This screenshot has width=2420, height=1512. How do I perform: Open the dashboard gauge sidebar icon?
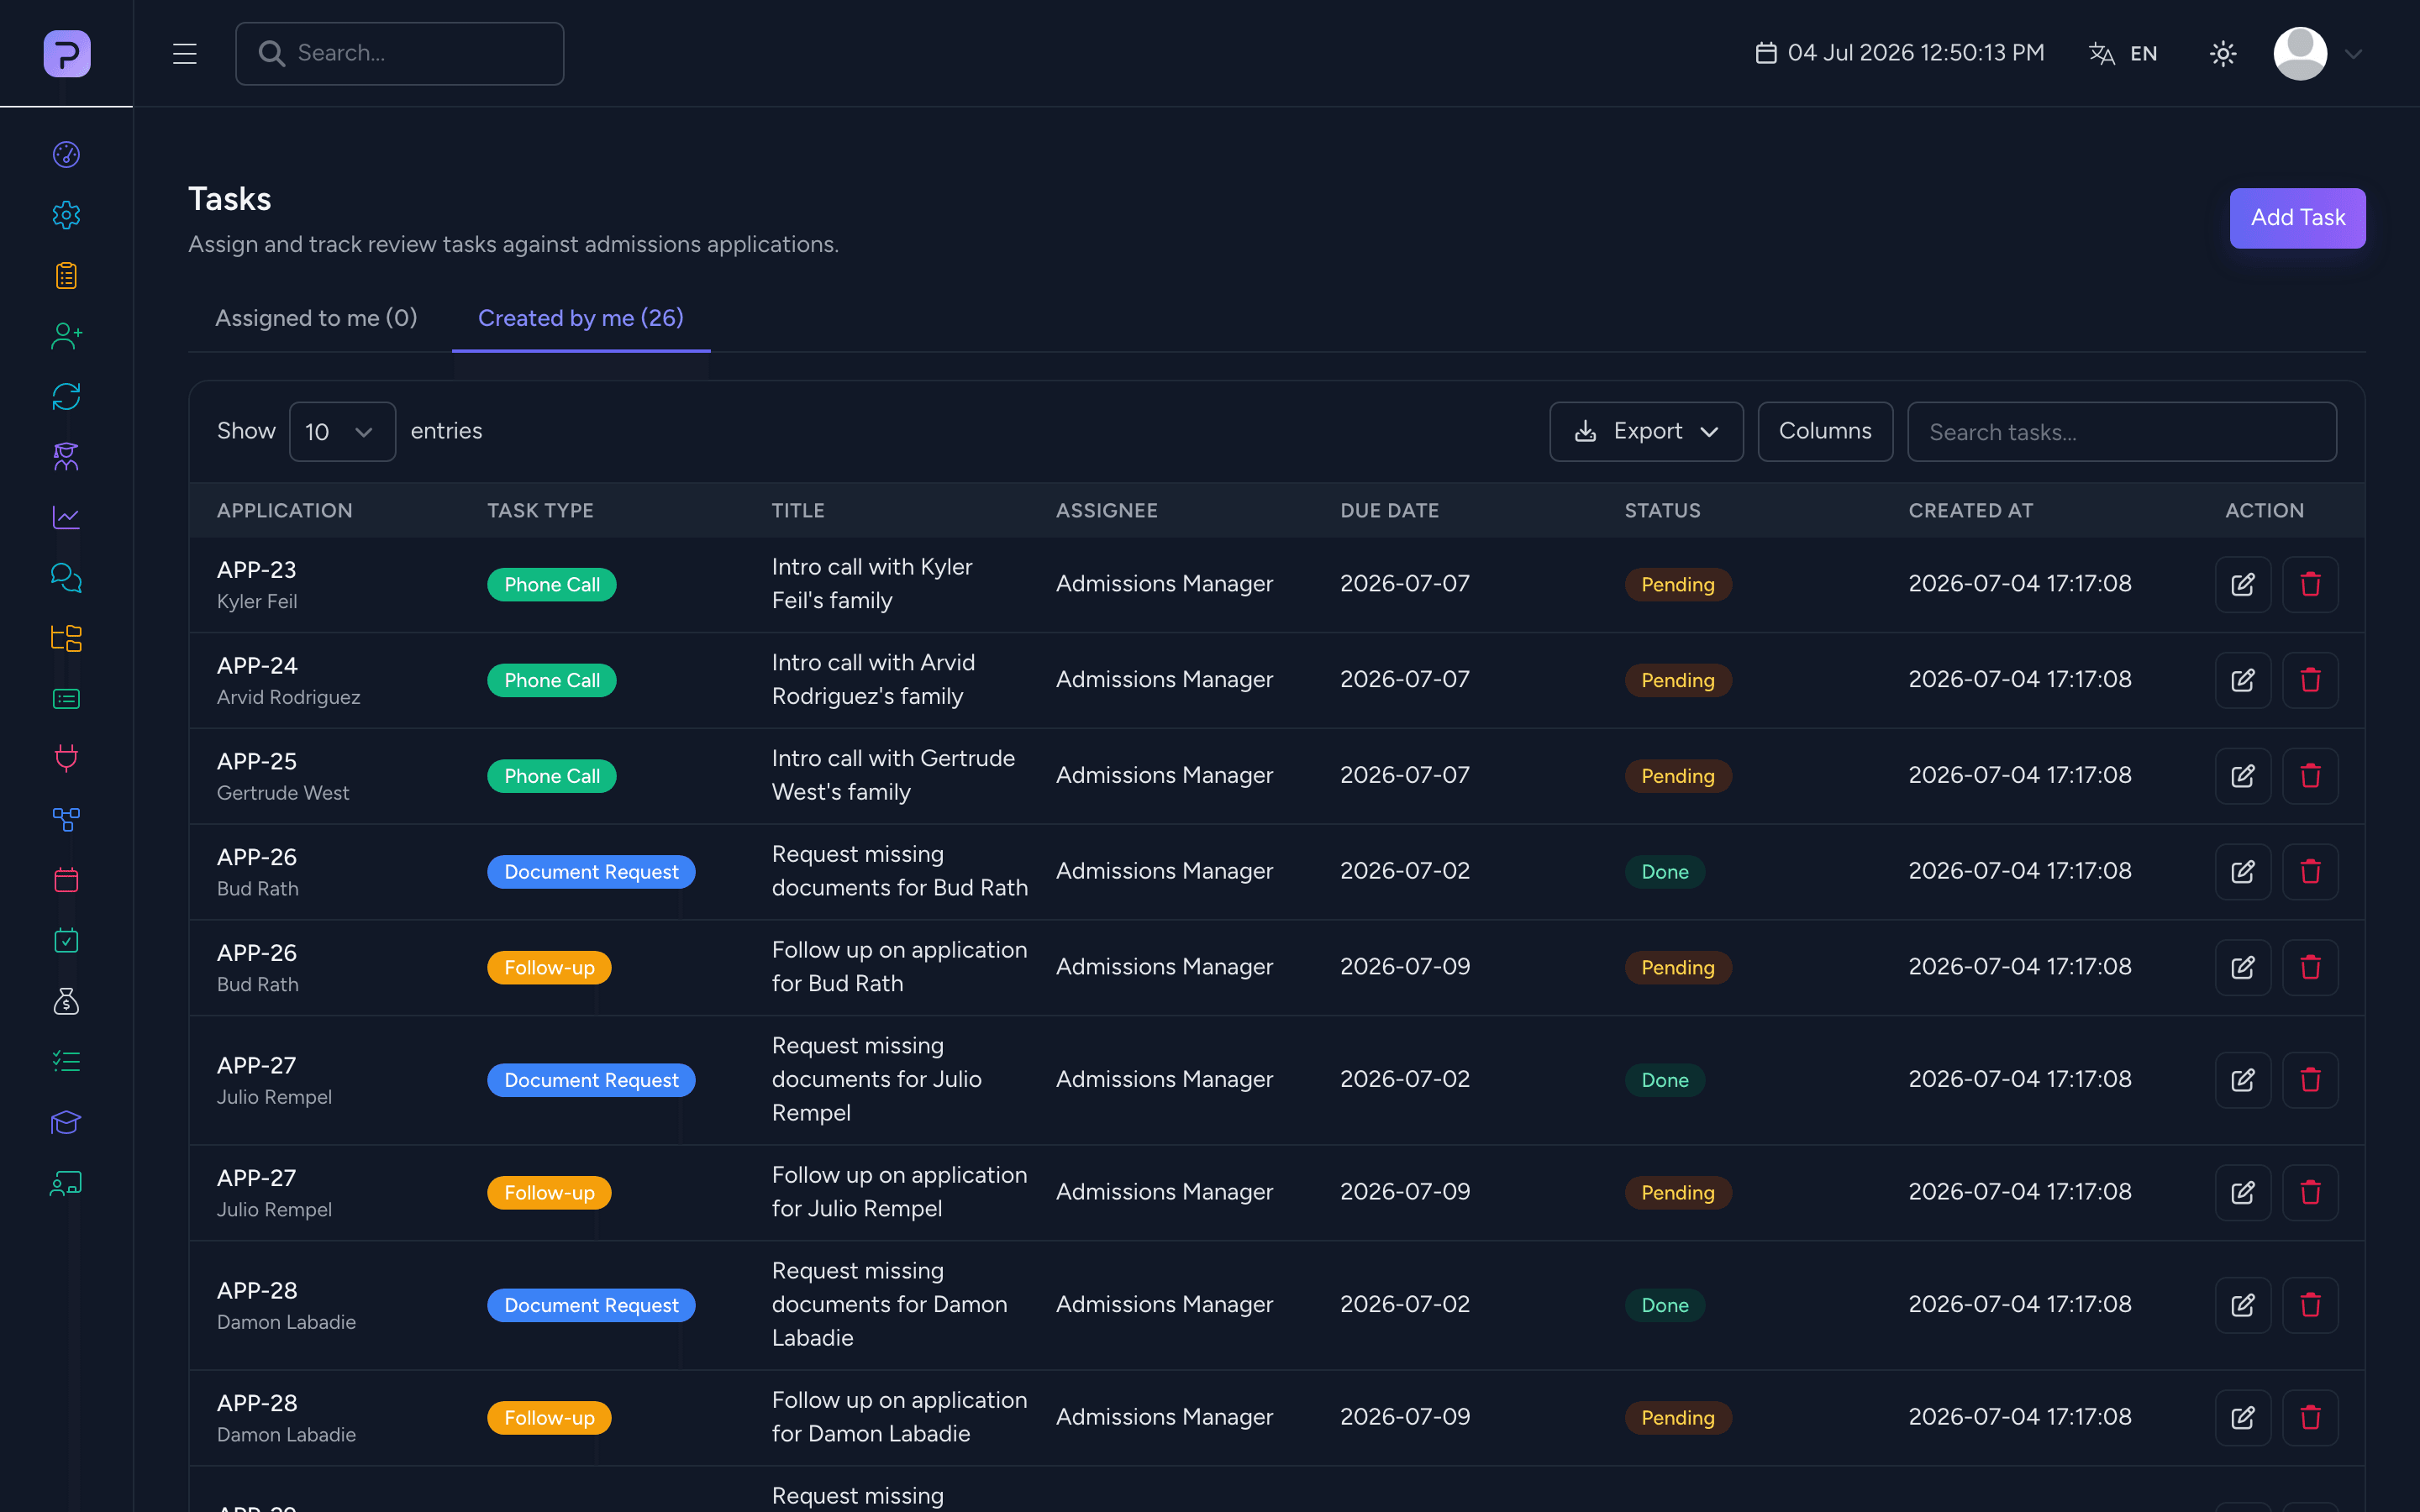pyautogui.click(x=66, y=154)
